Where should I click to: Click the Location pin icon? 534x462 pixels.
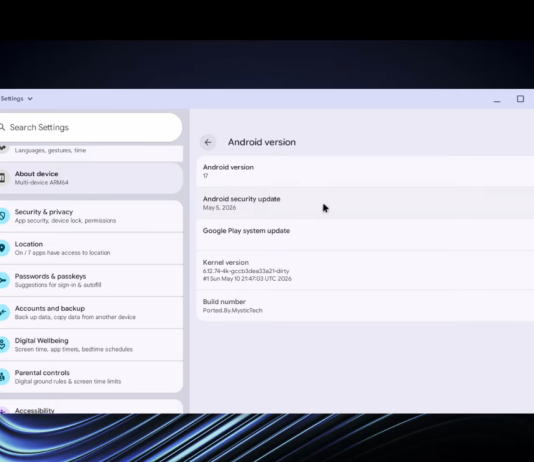click(x=3, y=248)
